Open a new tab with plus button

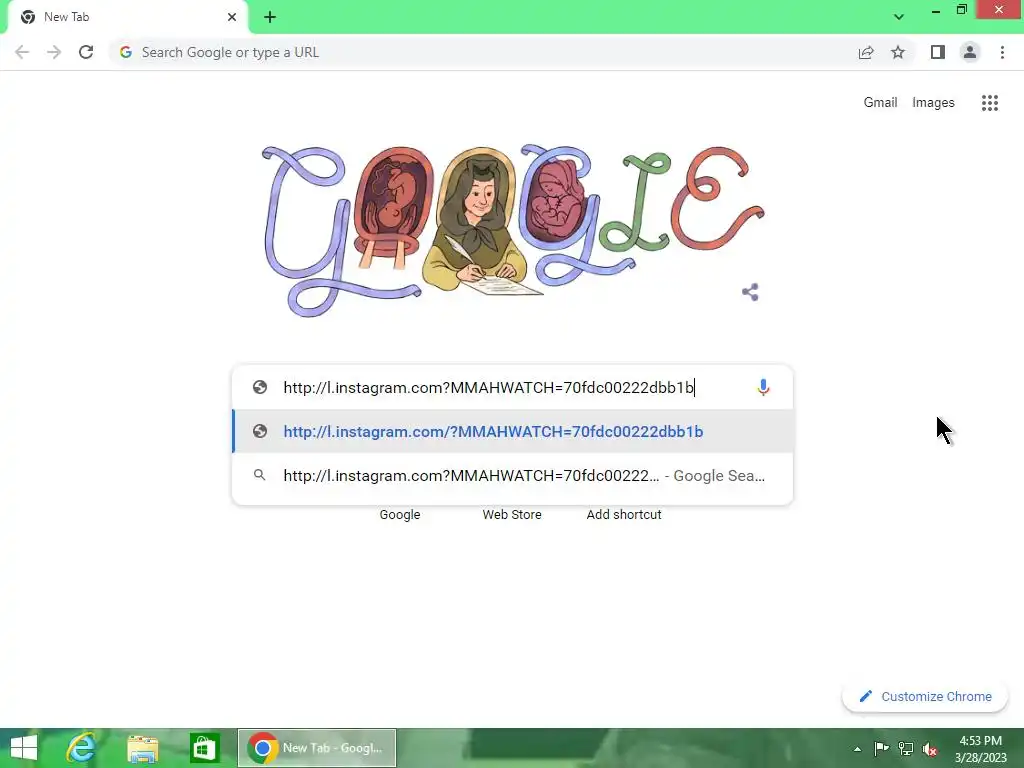[270, 17]
